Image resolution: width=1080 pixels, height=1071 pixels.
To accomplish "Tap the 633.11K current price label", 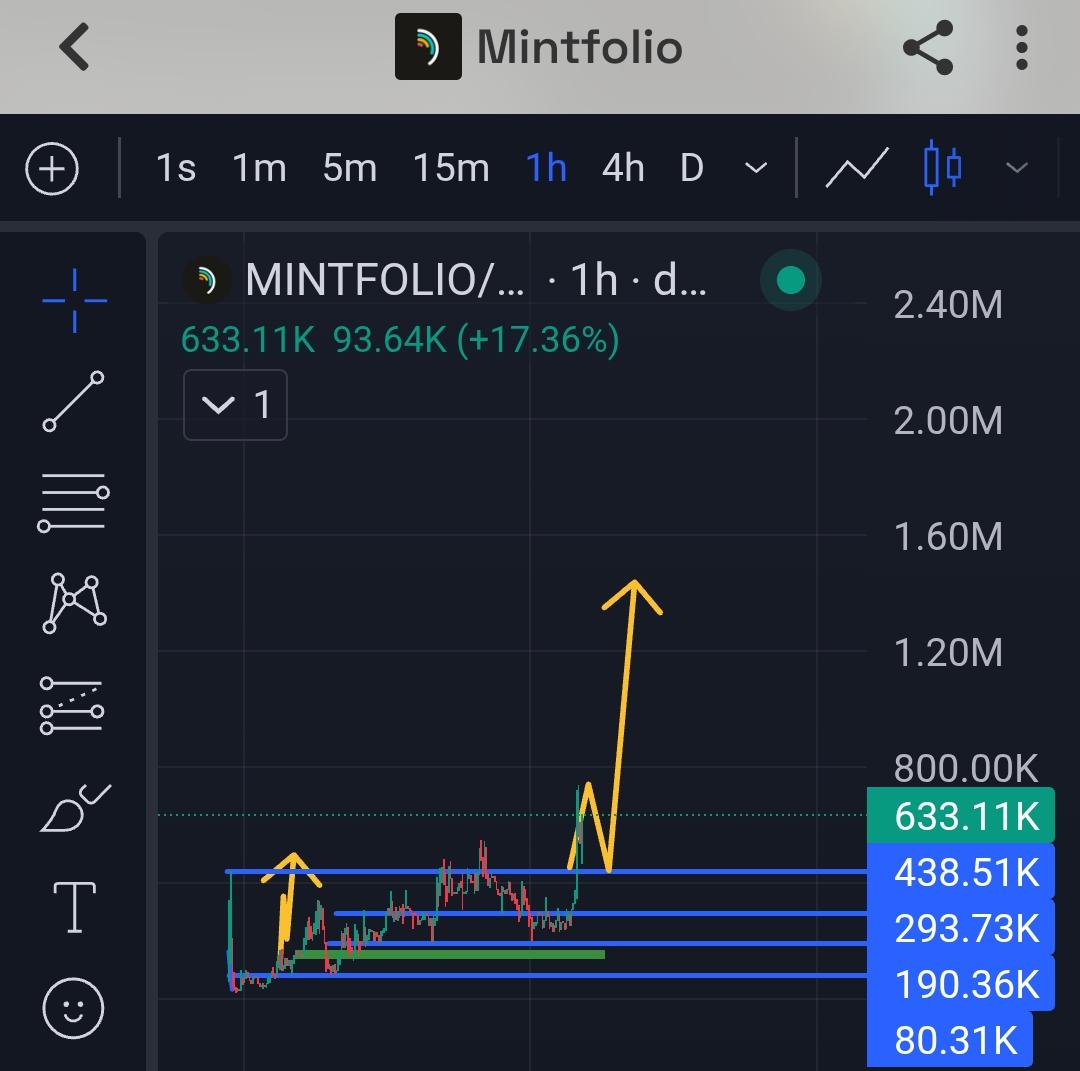I will click(x=961, y=816).
